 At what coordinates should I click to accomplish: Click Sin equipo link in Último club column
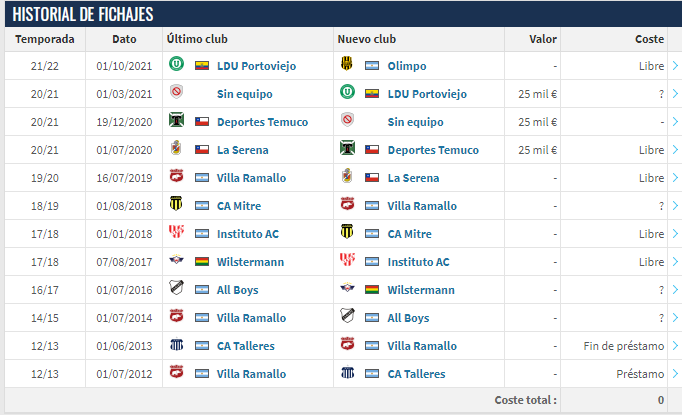coord(244,94)
